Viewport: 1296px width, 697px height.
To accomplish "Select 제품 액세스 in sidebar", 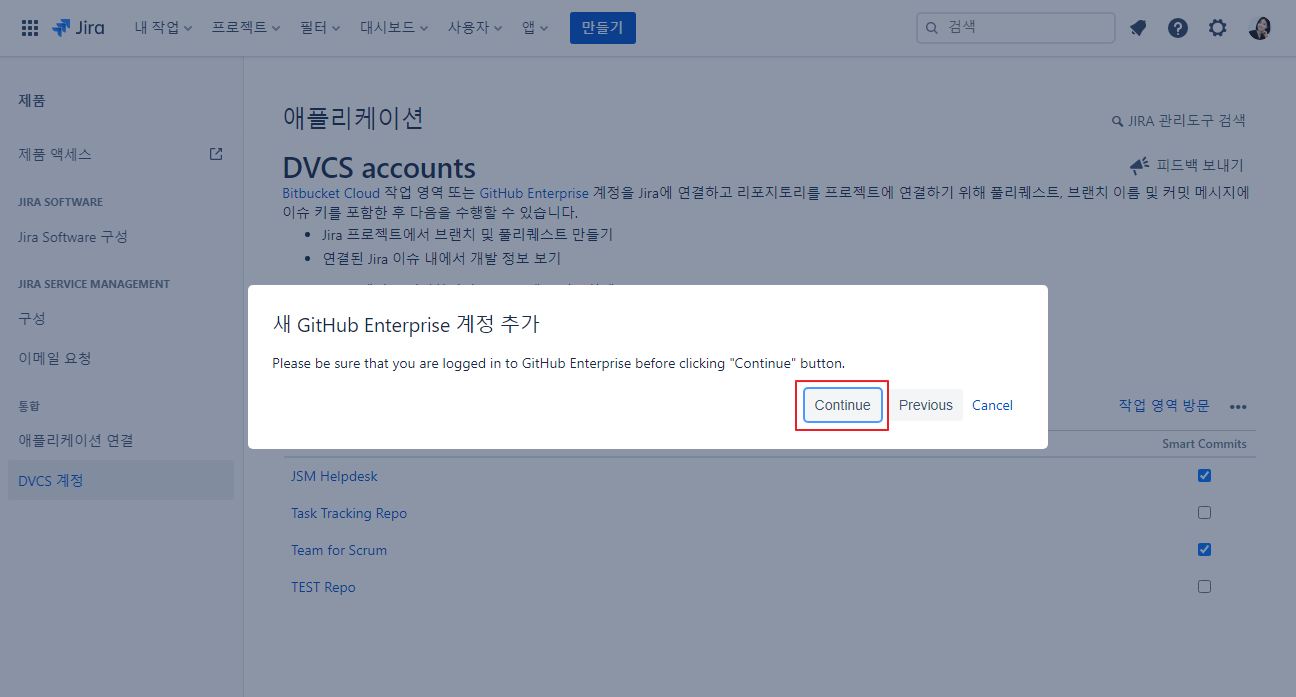I will tap(55, 154).
